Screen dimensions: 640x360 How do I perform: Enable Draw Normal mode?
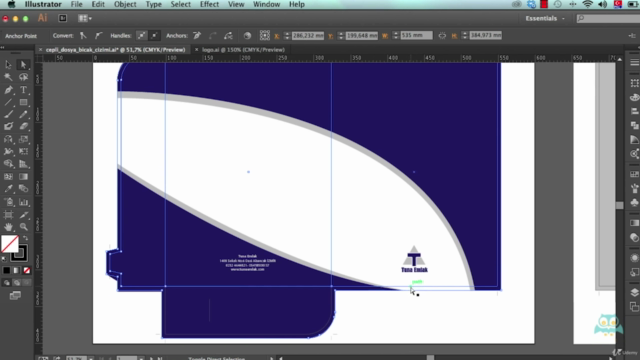pos(7,282)
